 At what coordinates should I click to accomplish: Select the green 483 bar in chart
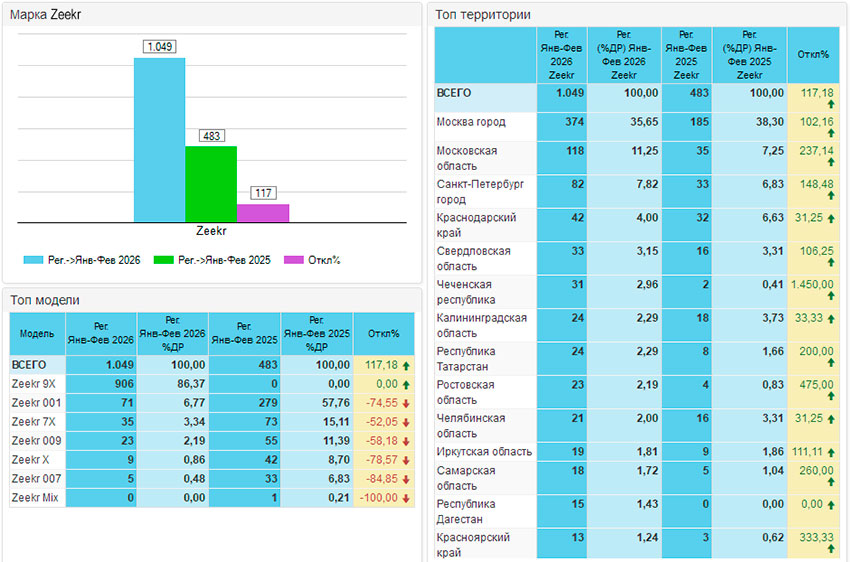point(211,183)
